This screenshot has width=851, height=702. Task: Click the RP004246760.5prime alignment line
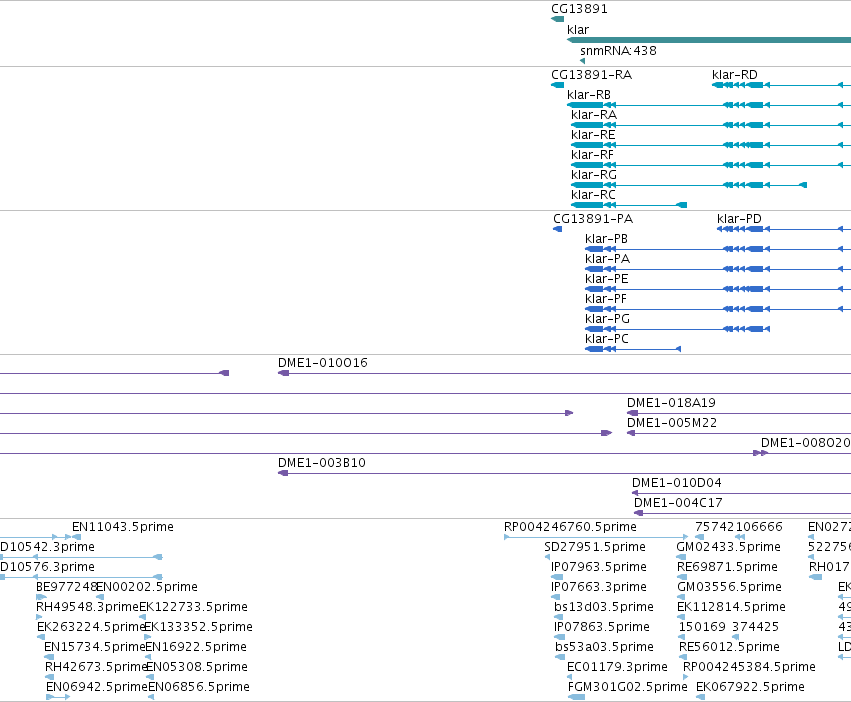click(x=596, y=537)
